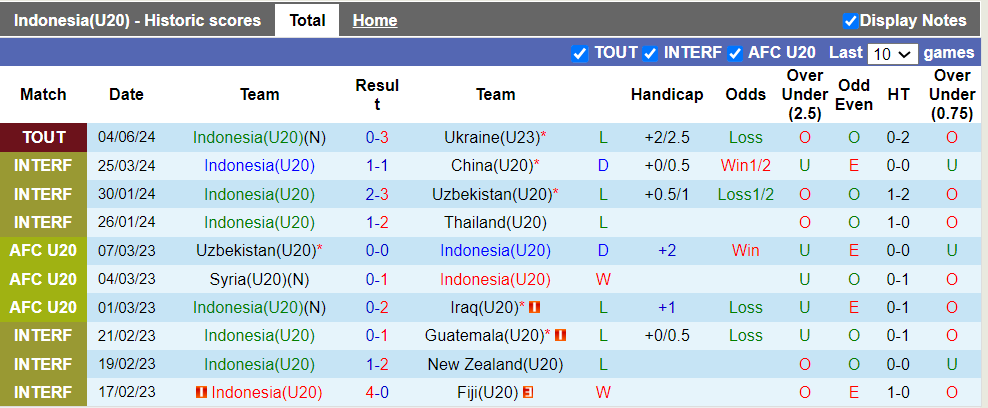This screenshot has height=408, width=988.
Task: Open the 4-0 result against Fiji(U20)
Action: 377,392
